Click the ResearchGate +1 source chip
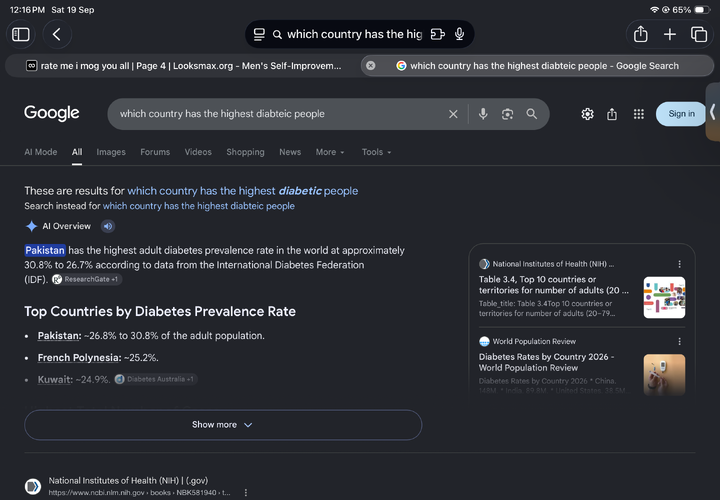 (x=87, y=279)
